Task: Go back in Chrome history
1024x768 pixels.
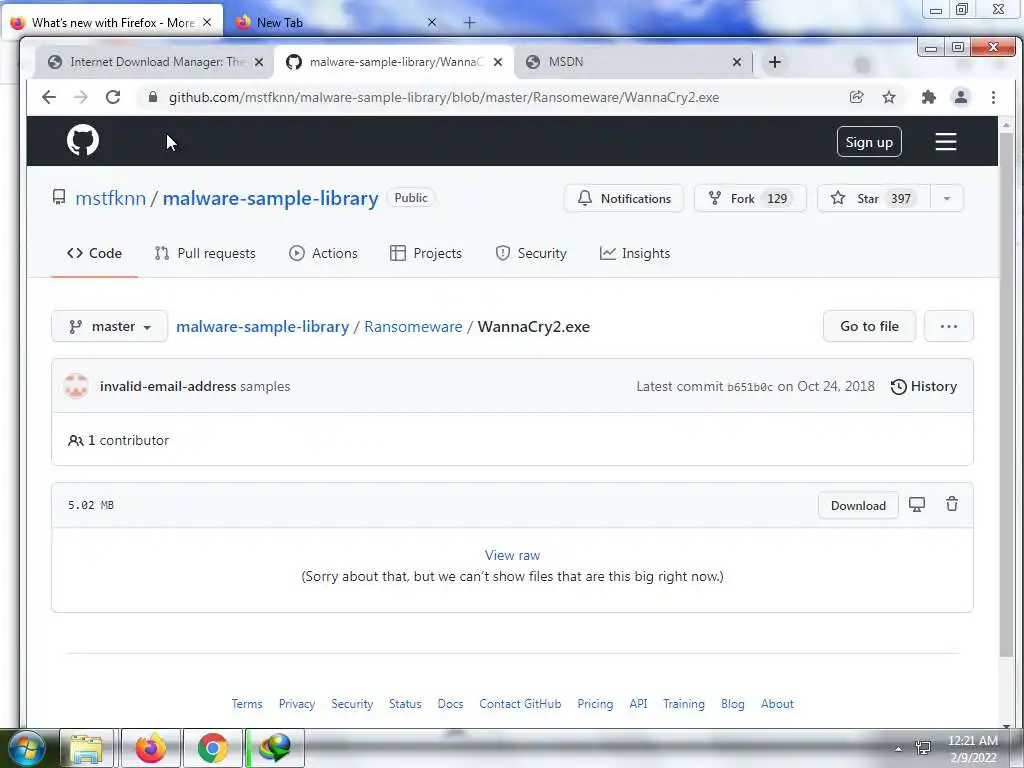Action: 49,97
